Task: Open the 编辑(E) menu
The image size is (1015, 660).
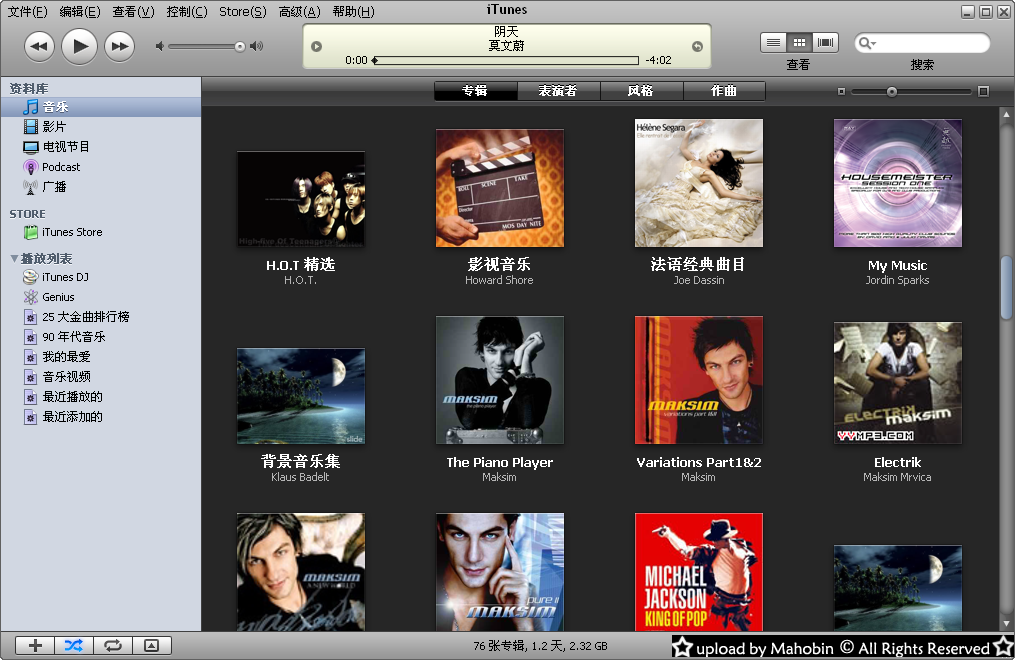Action: pyautogui.click(x=80, y=12)
